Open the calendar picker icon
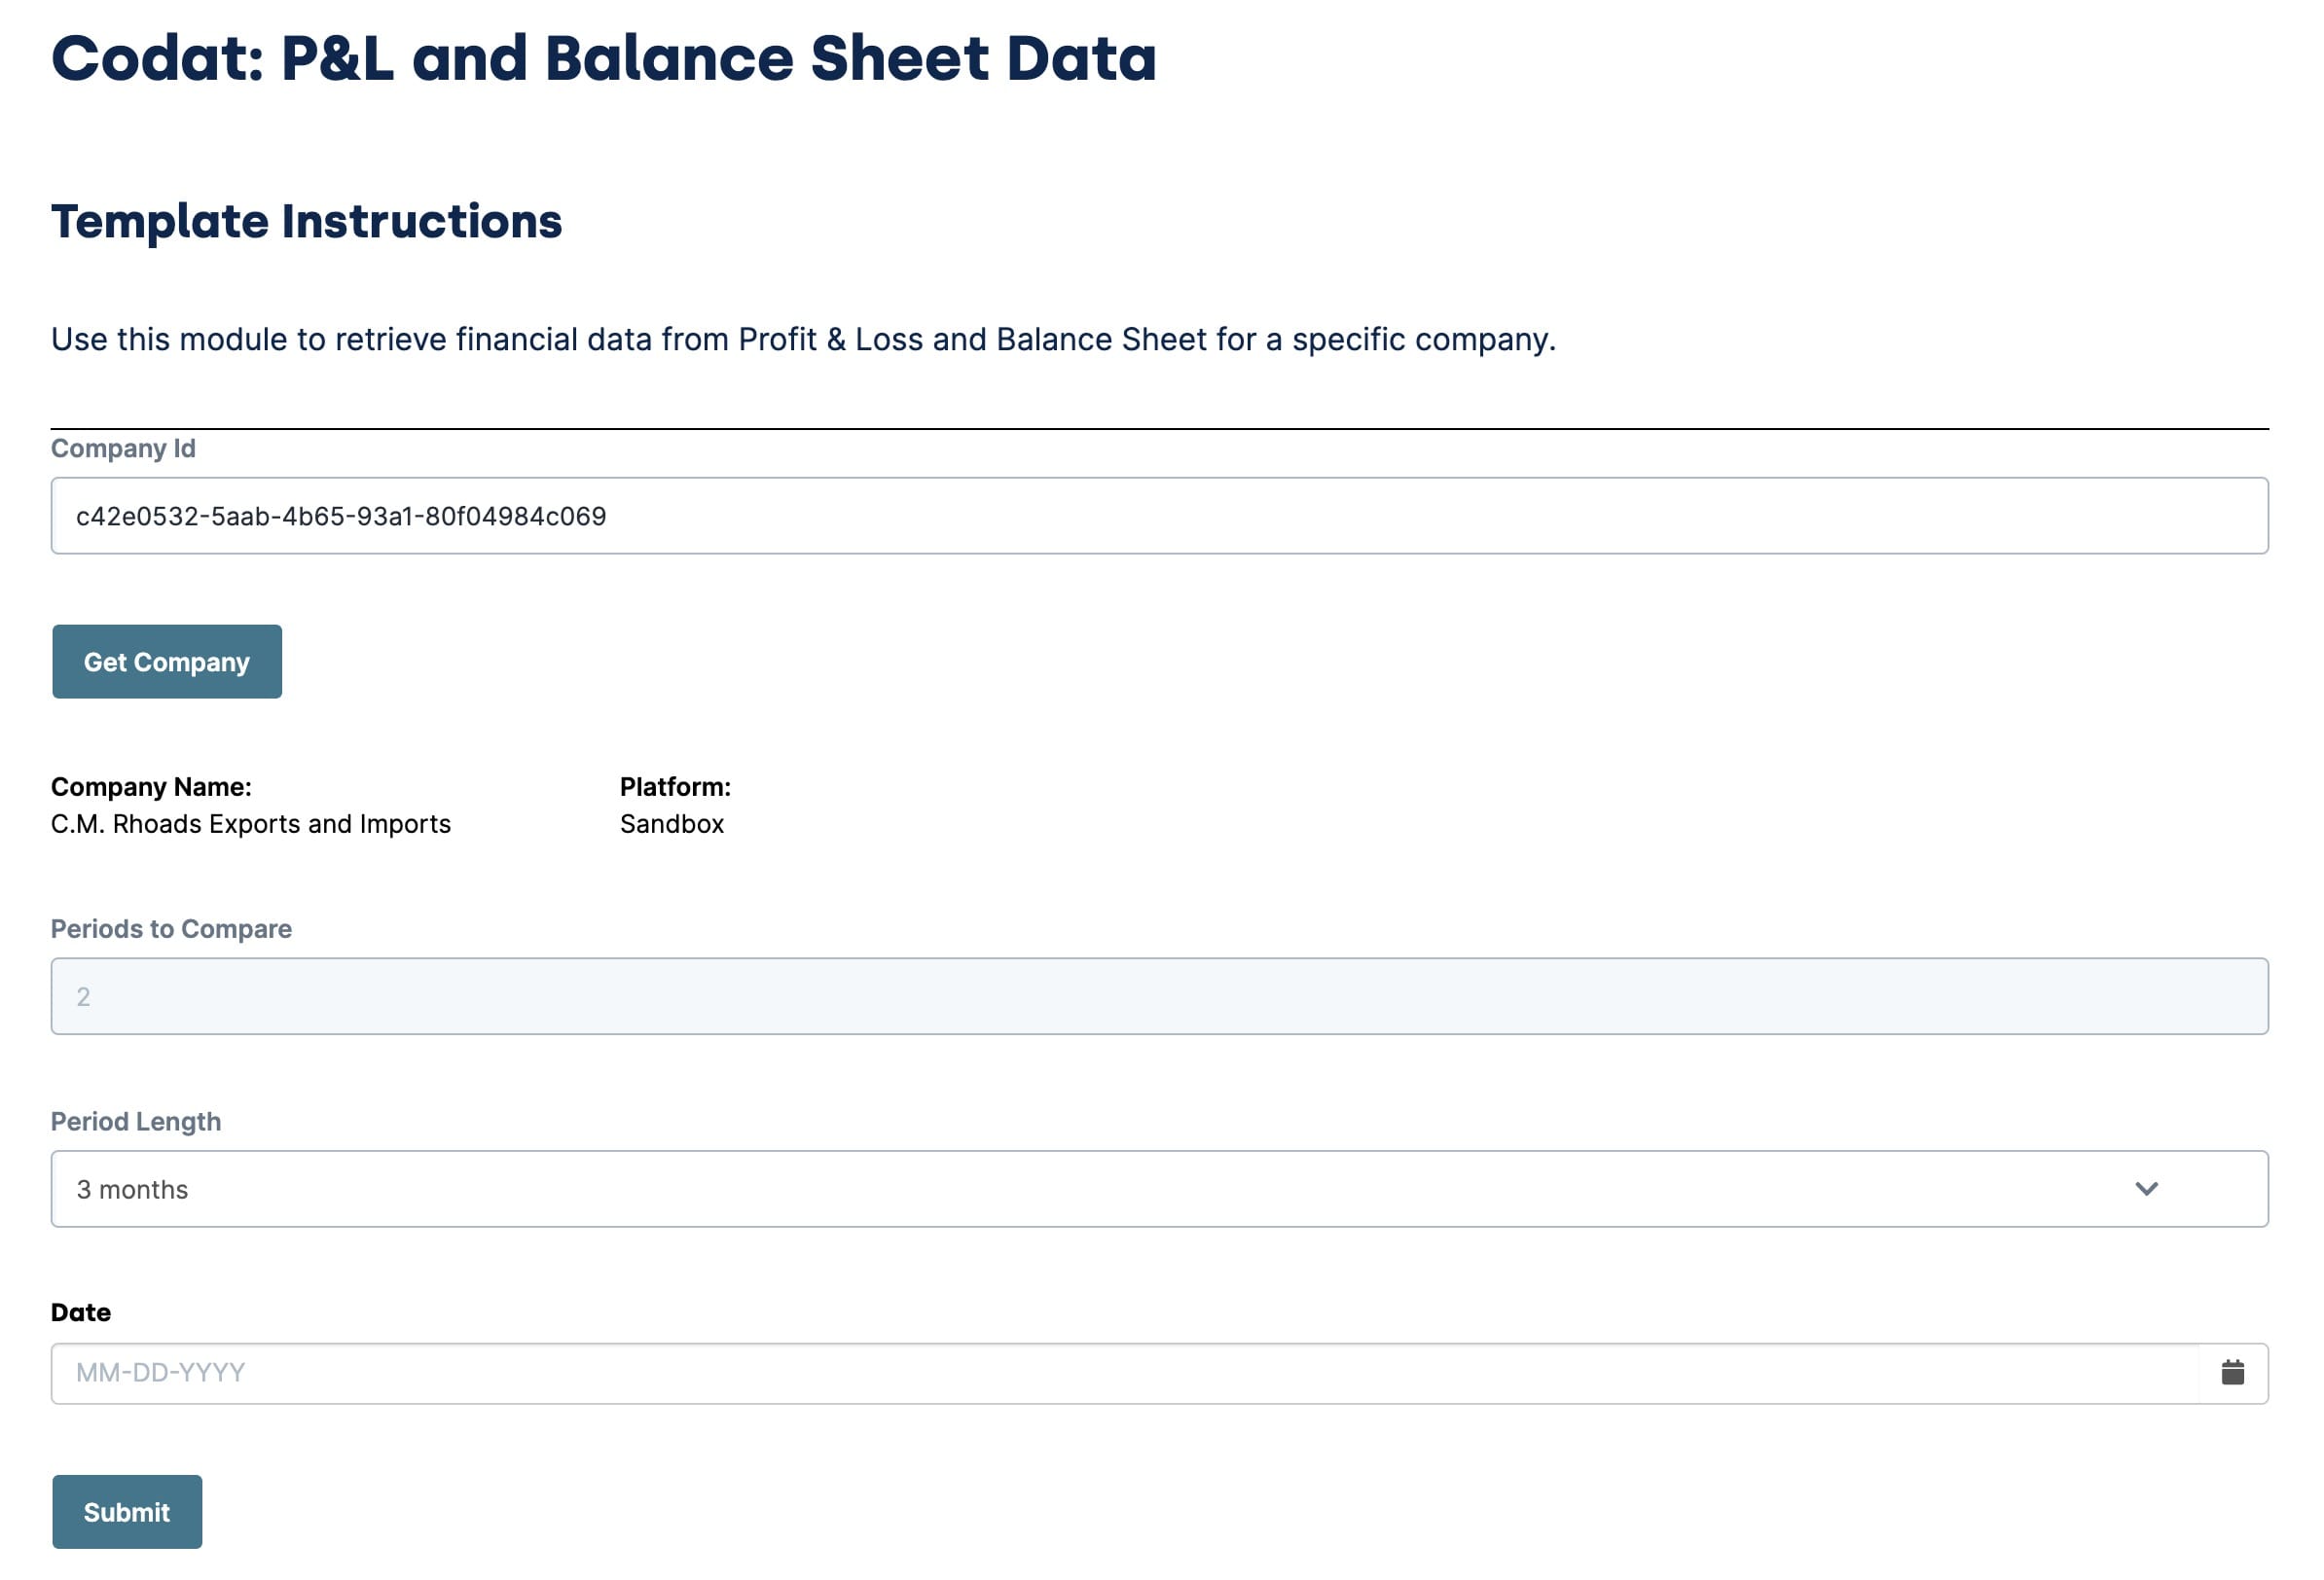 click(x=2233, y=1372)
